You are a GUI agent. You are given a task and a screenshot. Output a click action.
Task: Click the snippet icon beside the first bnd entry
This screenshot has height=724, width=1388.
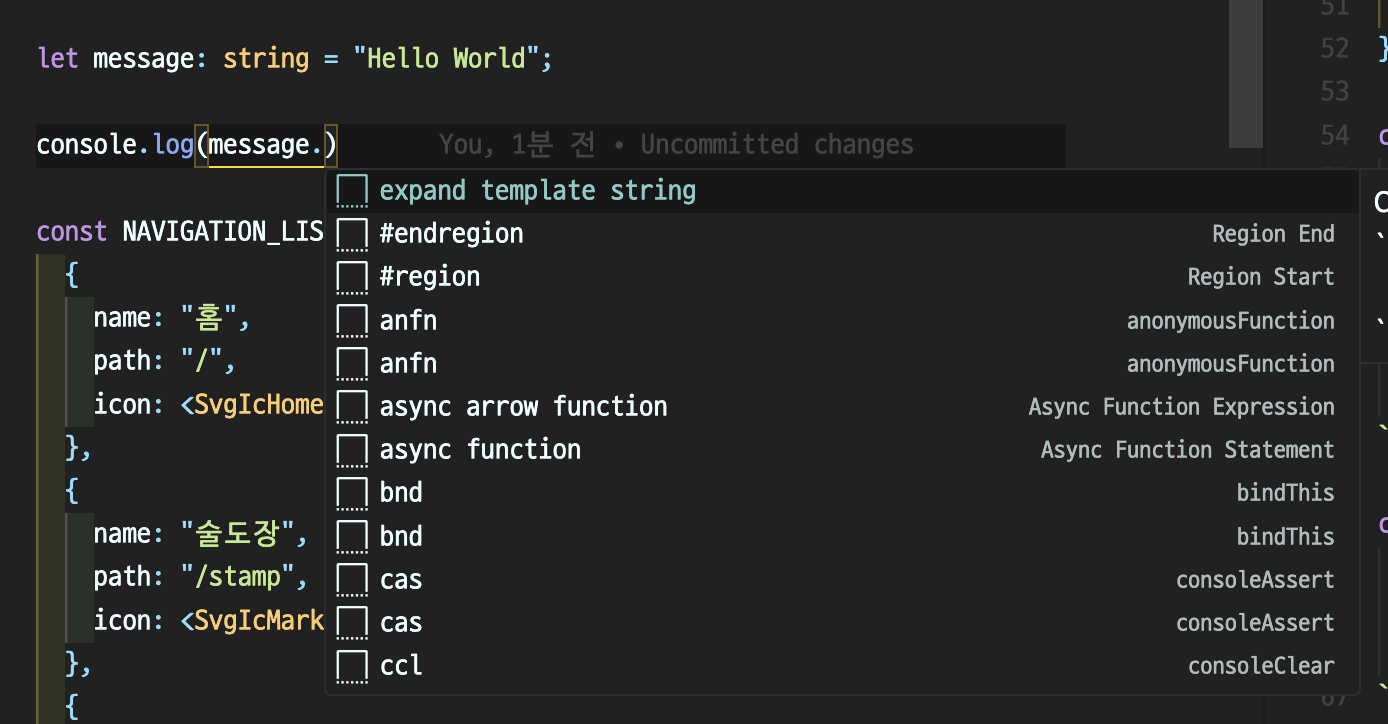352,493
